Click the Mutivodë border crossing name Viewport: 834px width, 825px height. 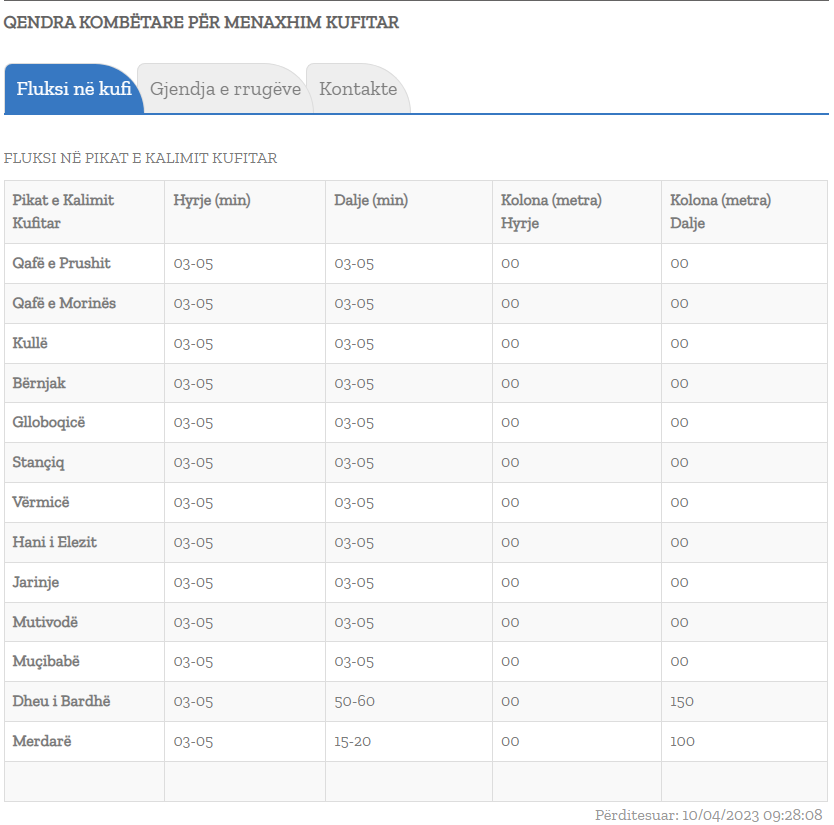[x=45, y=622]
